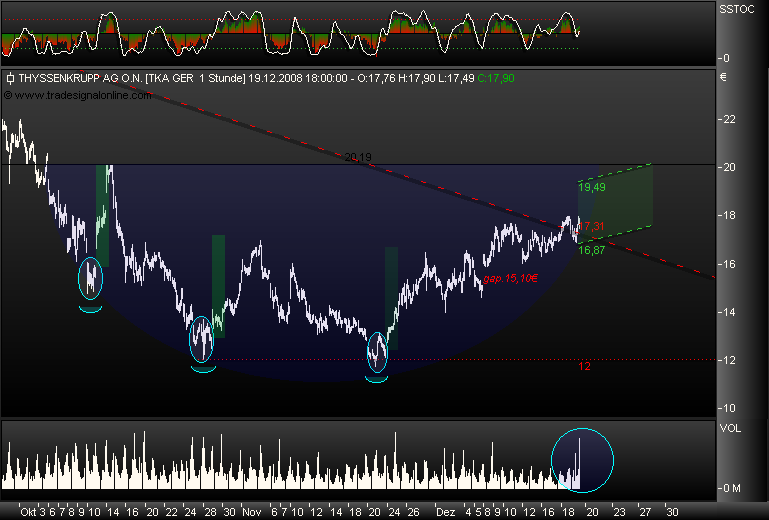
Task: Click the Dez label on the time axis
Action: (444, 511)
